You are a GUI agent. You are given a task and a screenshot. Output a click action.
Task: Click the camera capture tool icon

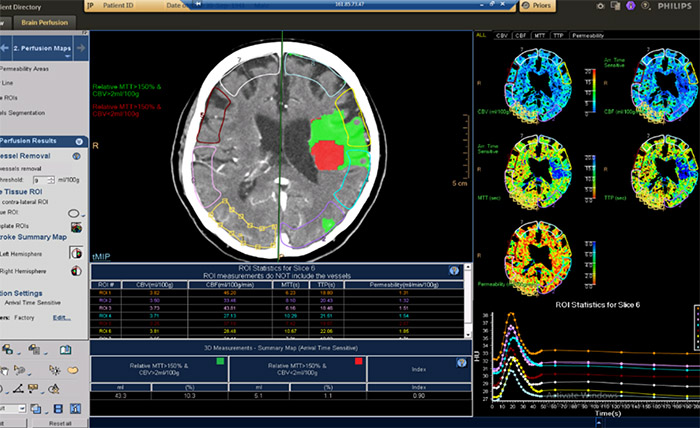[x=7, y=349]
